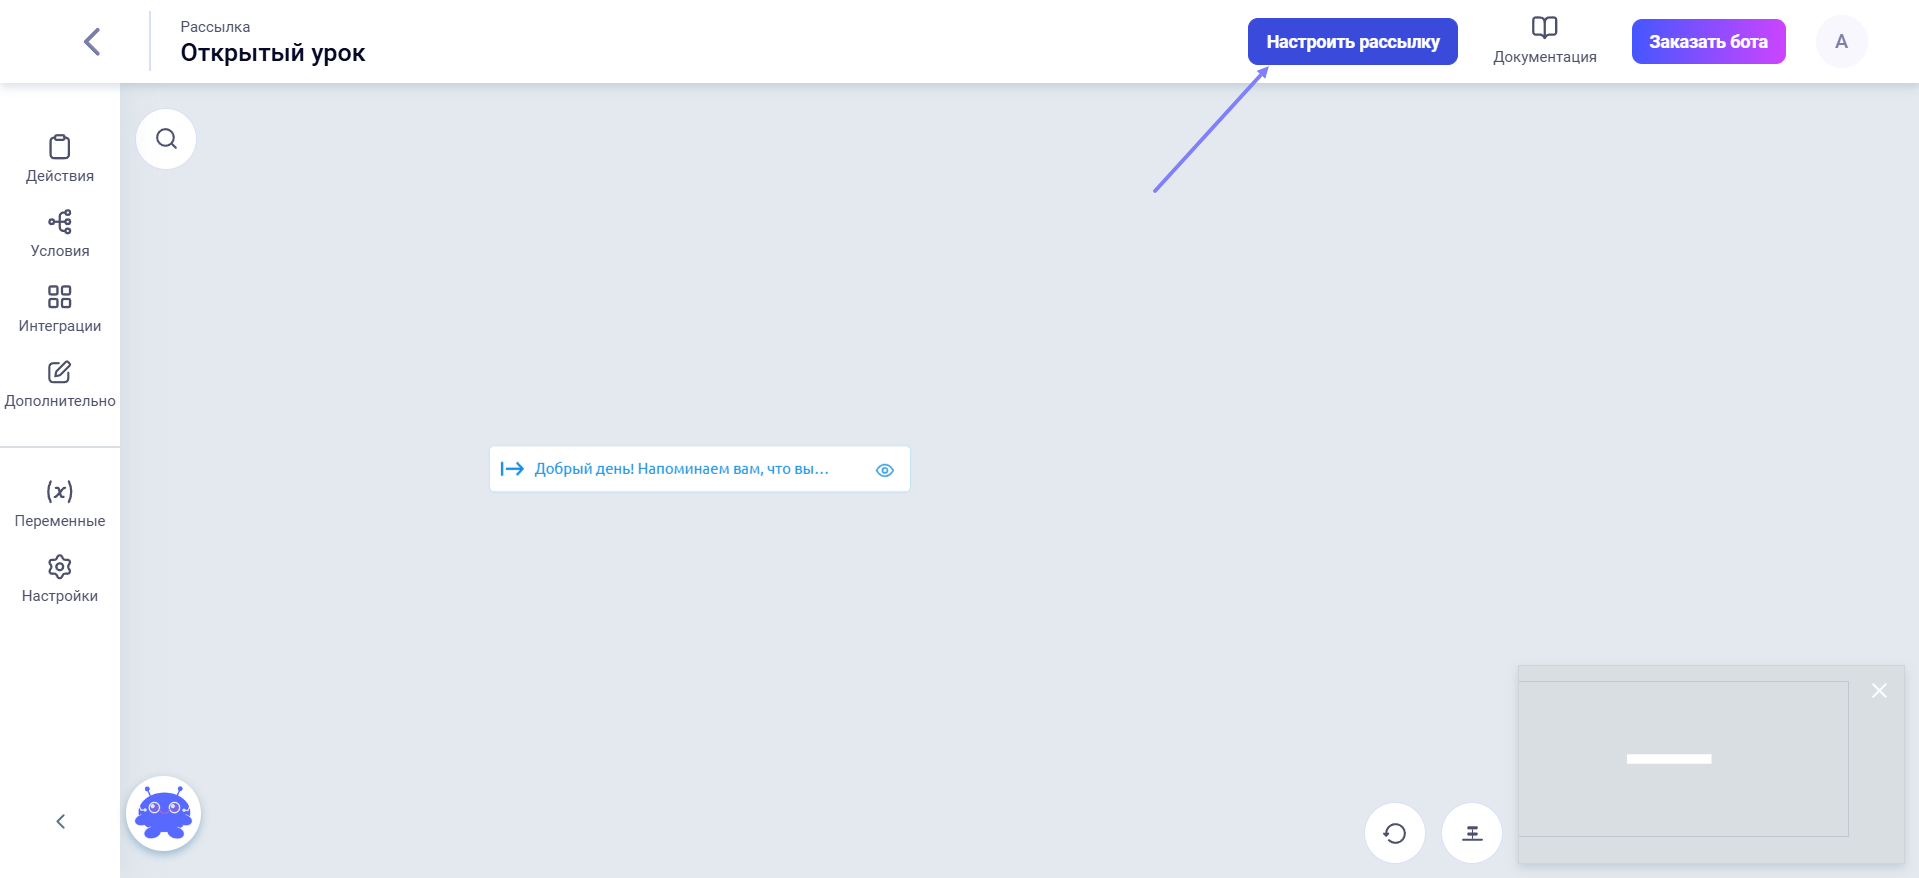Screen dimensions: 1919x878
Task: Collapse the left sidebar
Action: click(x=60, y=821)
